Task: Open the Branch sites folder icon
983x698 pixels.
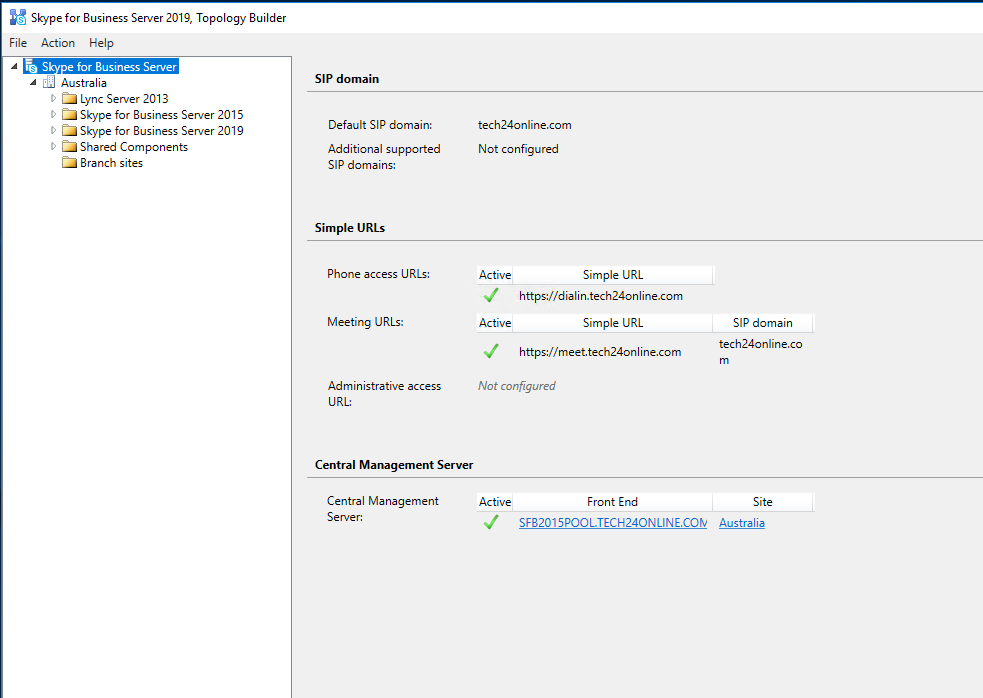Action: [x=69, y=162]
